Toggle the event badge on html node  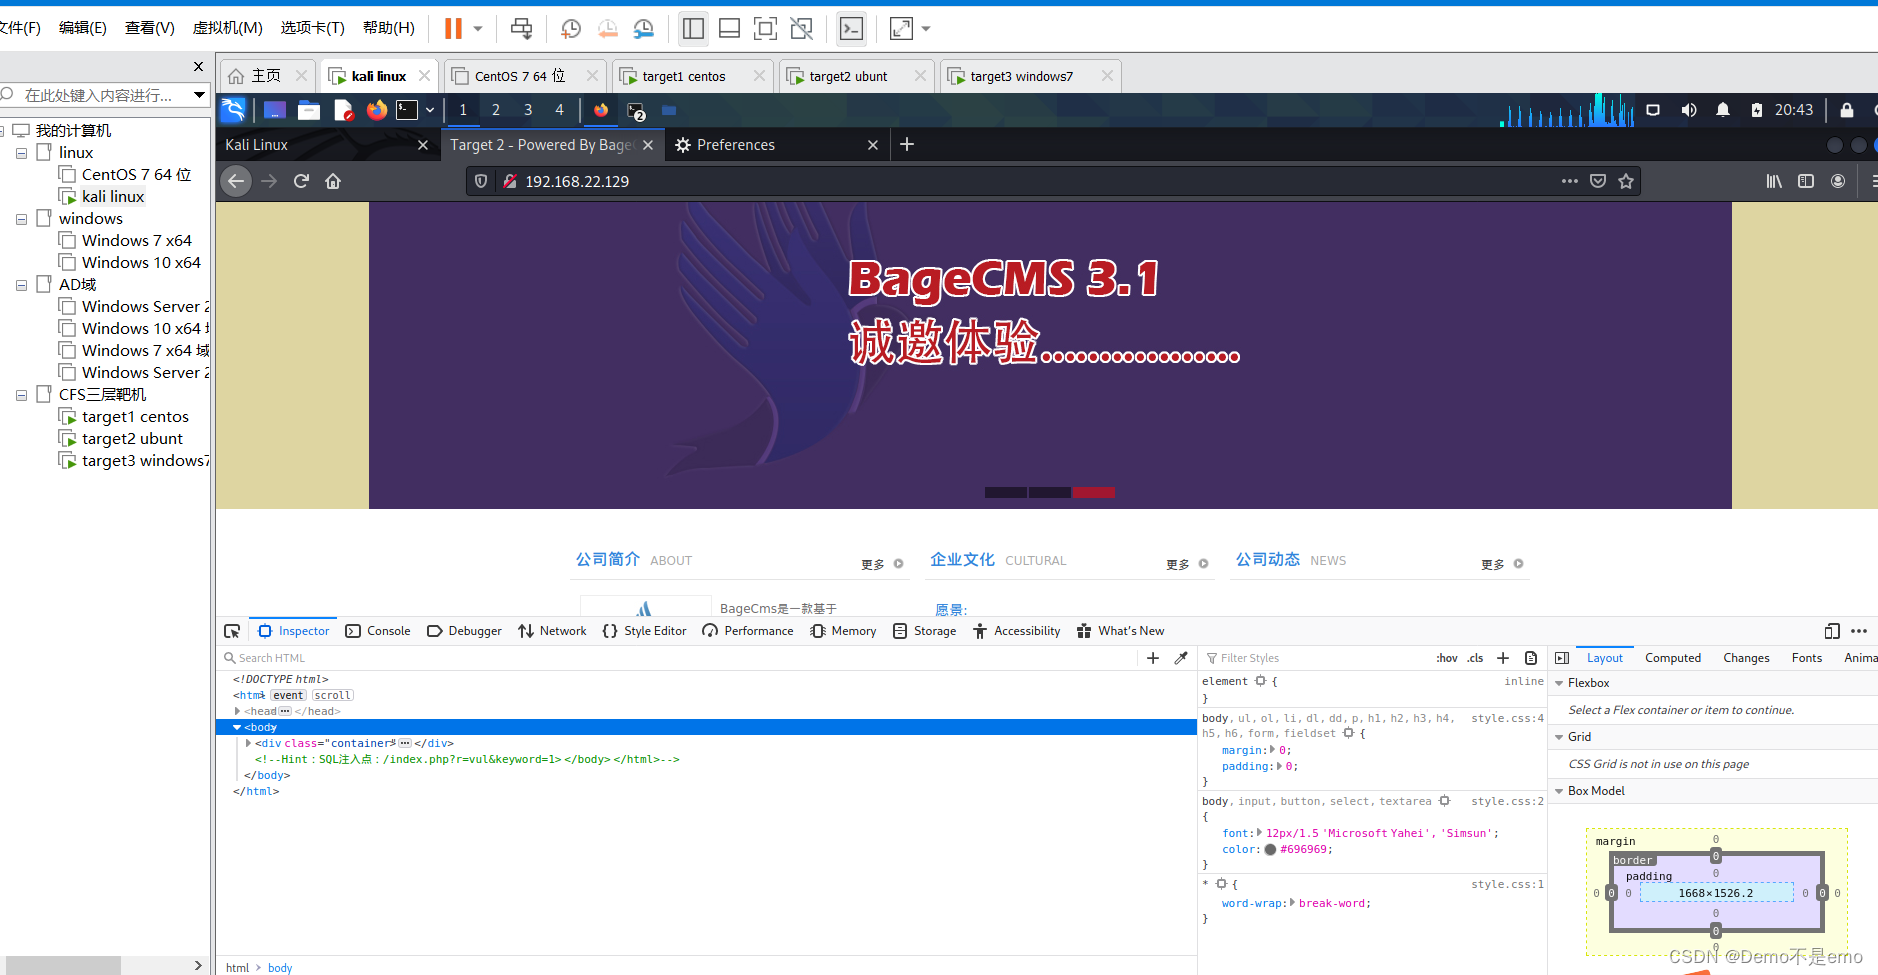288,695
